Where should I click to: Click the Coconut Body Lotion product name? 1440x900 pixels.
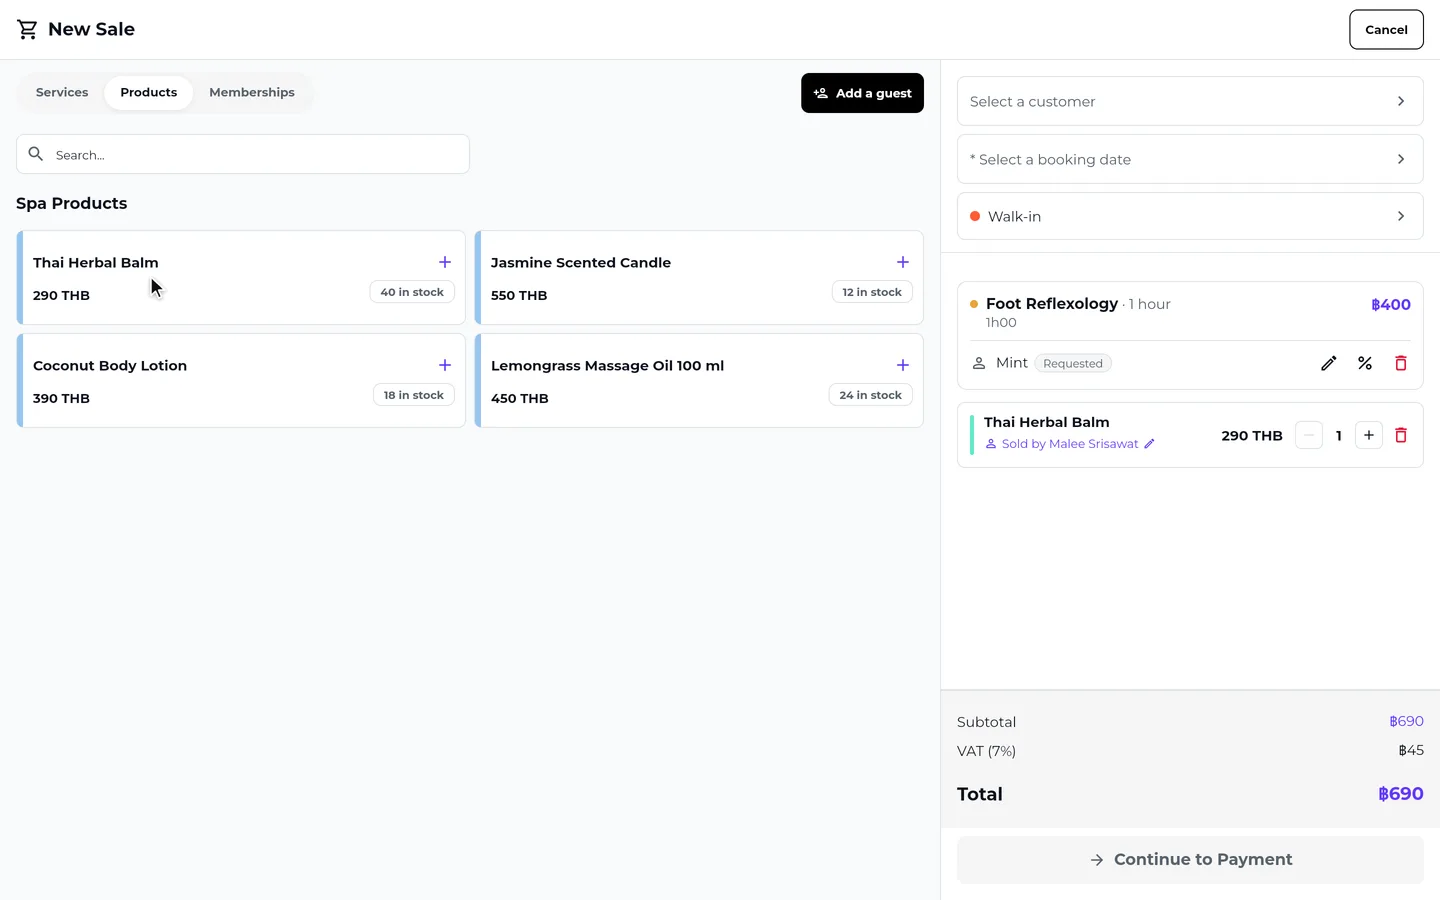[x=110, y=366]
